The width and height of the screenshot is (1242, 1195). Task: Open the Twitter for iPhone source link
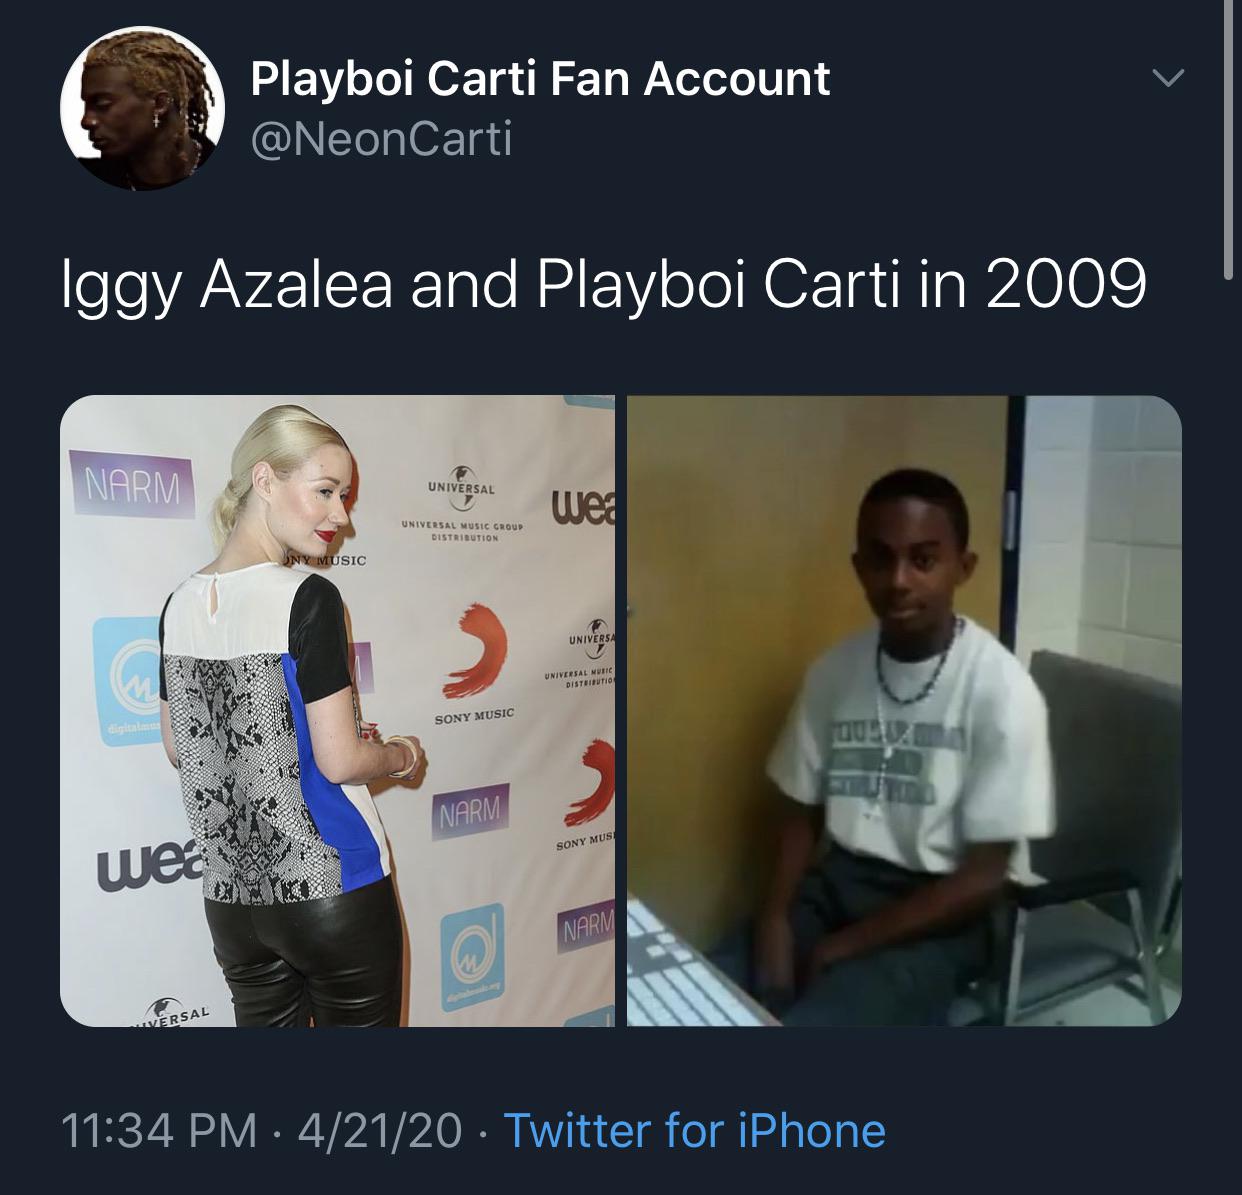pos(695,1131)
